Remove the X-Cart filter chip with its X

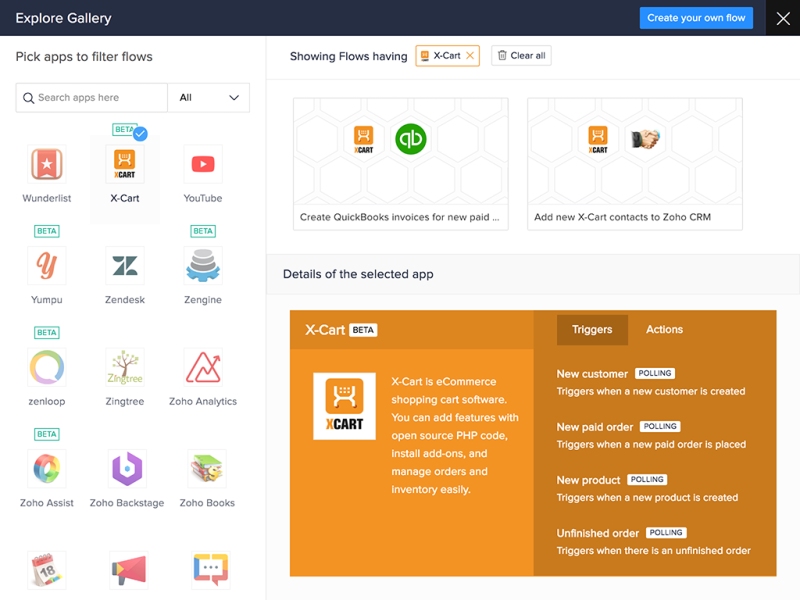[470, 56]
